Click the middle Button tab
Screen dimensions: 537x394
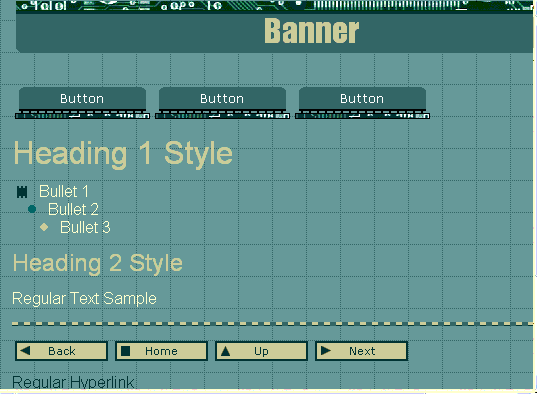(x=222, y=102)
